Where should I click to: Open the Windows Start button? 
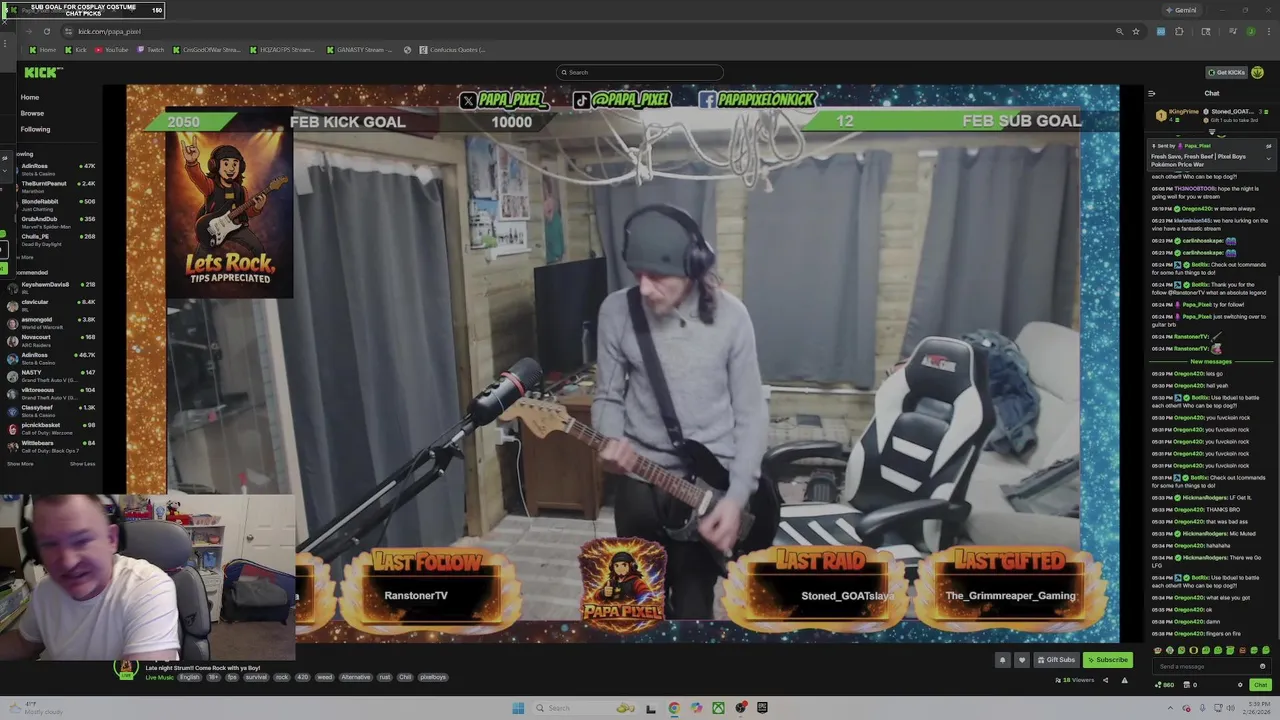click(x=518, y=708)
